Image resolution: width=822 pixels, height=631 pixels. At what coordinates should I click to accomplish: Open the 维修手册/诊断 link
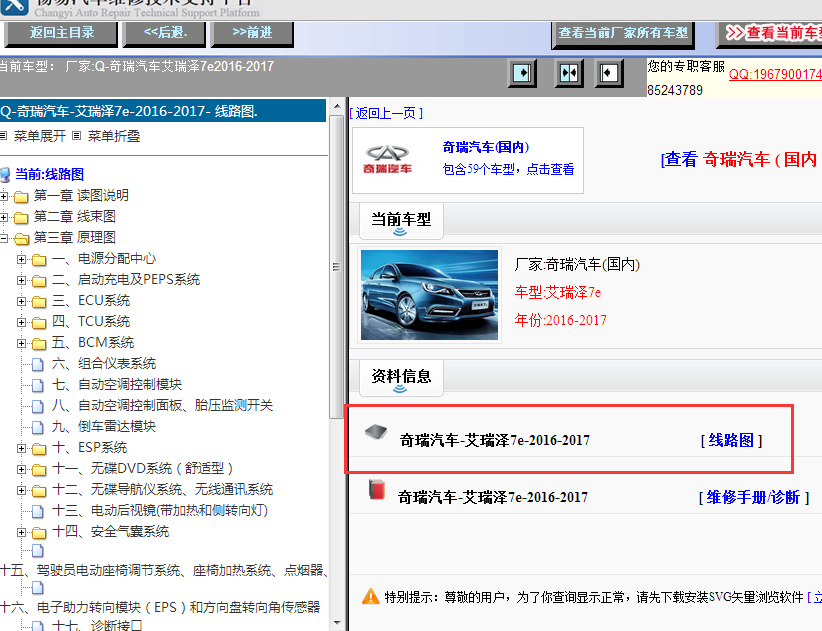753,497
